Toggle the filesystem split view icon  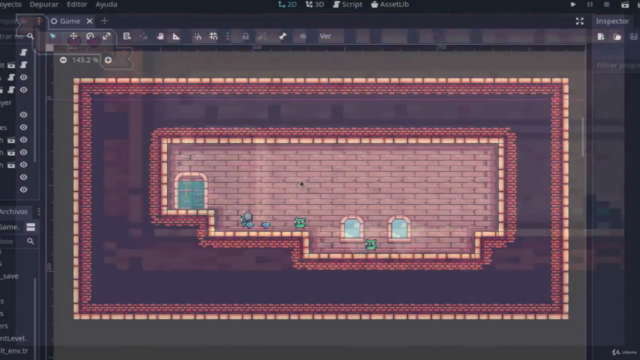[x=31, y=227]
